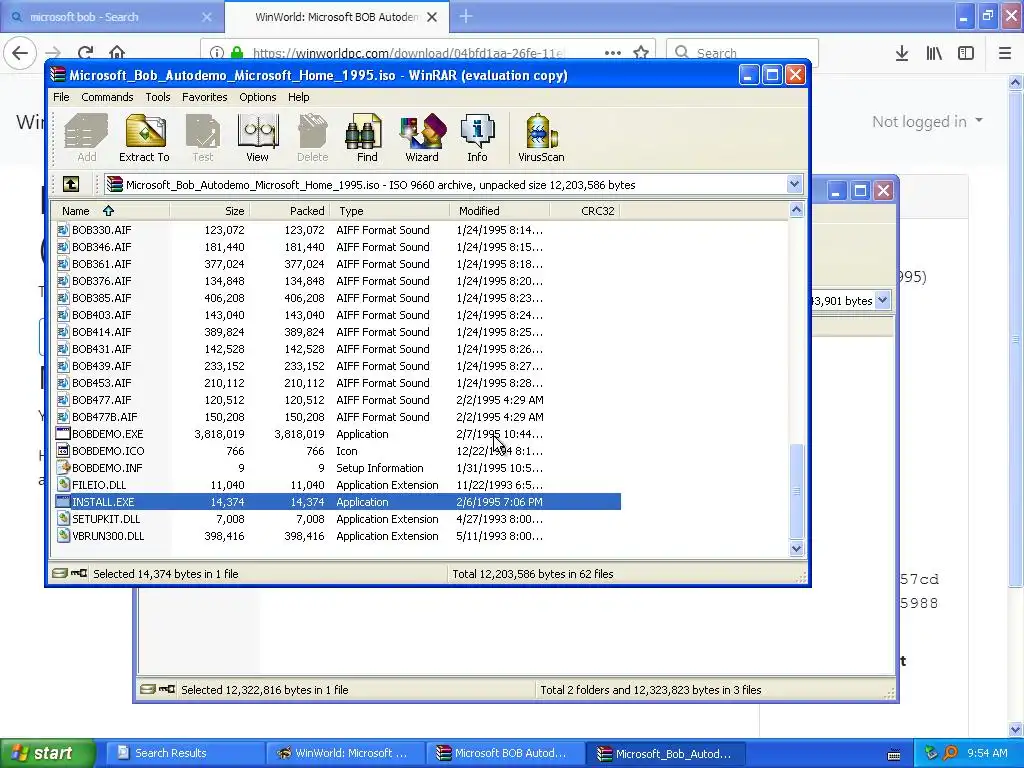Click the file list scroll up arrow

pyautogui.click(x=796, y=210)
